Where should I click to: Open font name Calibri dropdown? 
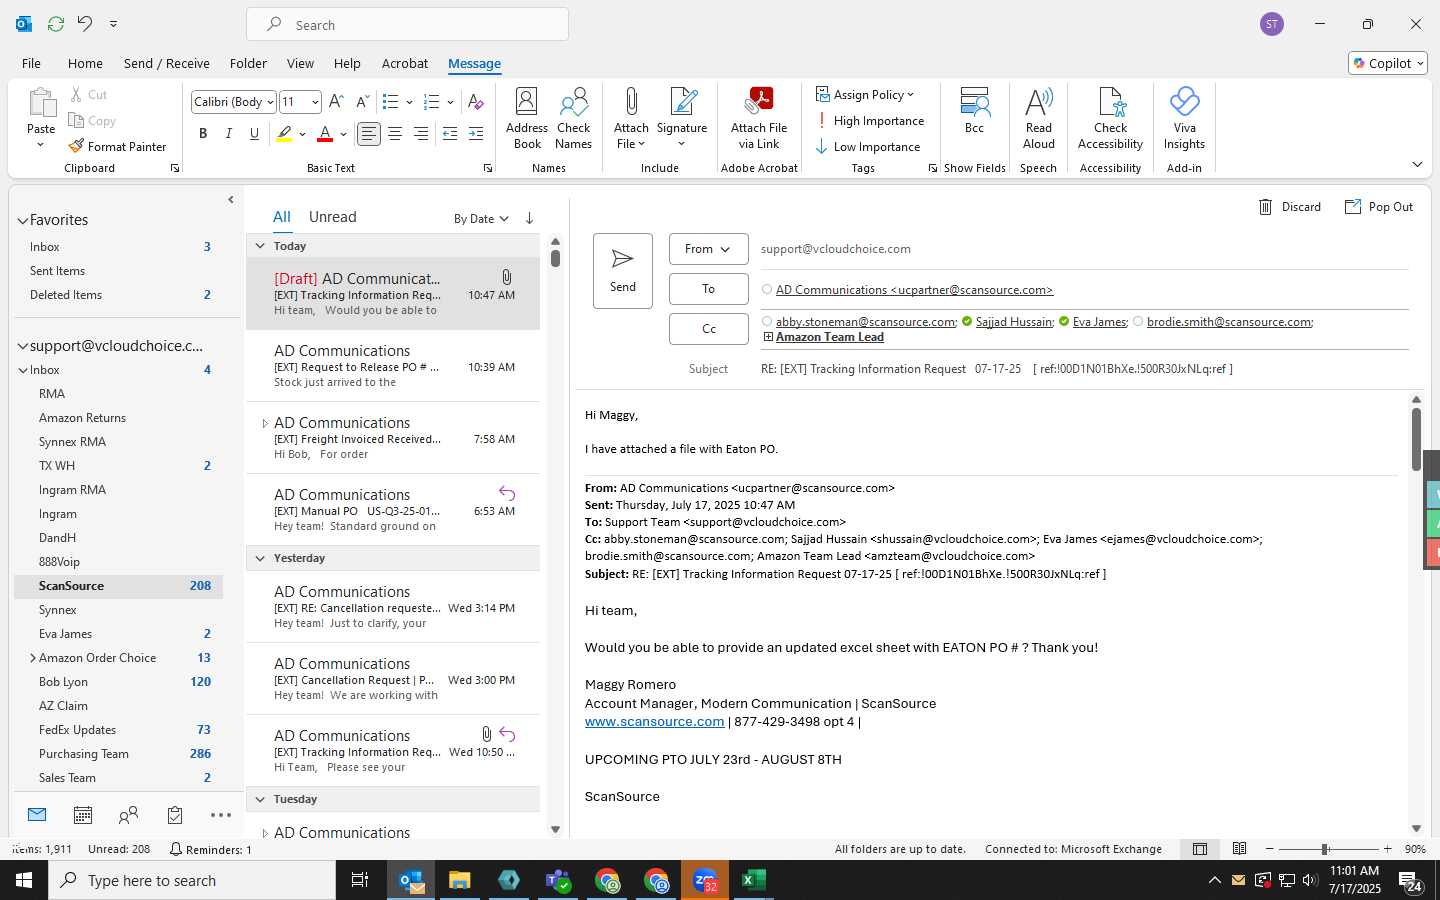[x=270, y=102]
